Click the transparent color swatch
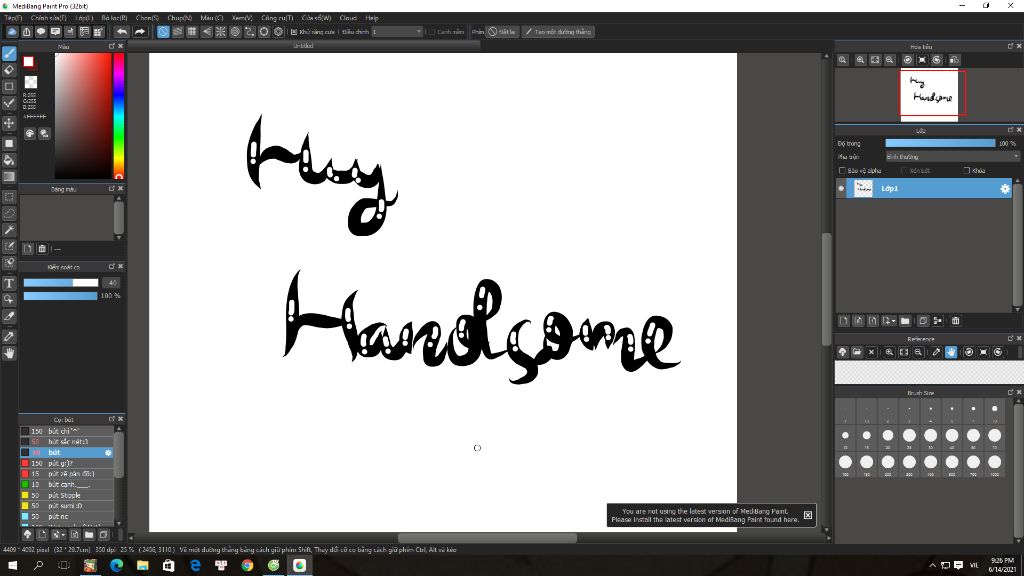Screen dimensions: 1024x576 pyautogui.click(x=31, y=82)
